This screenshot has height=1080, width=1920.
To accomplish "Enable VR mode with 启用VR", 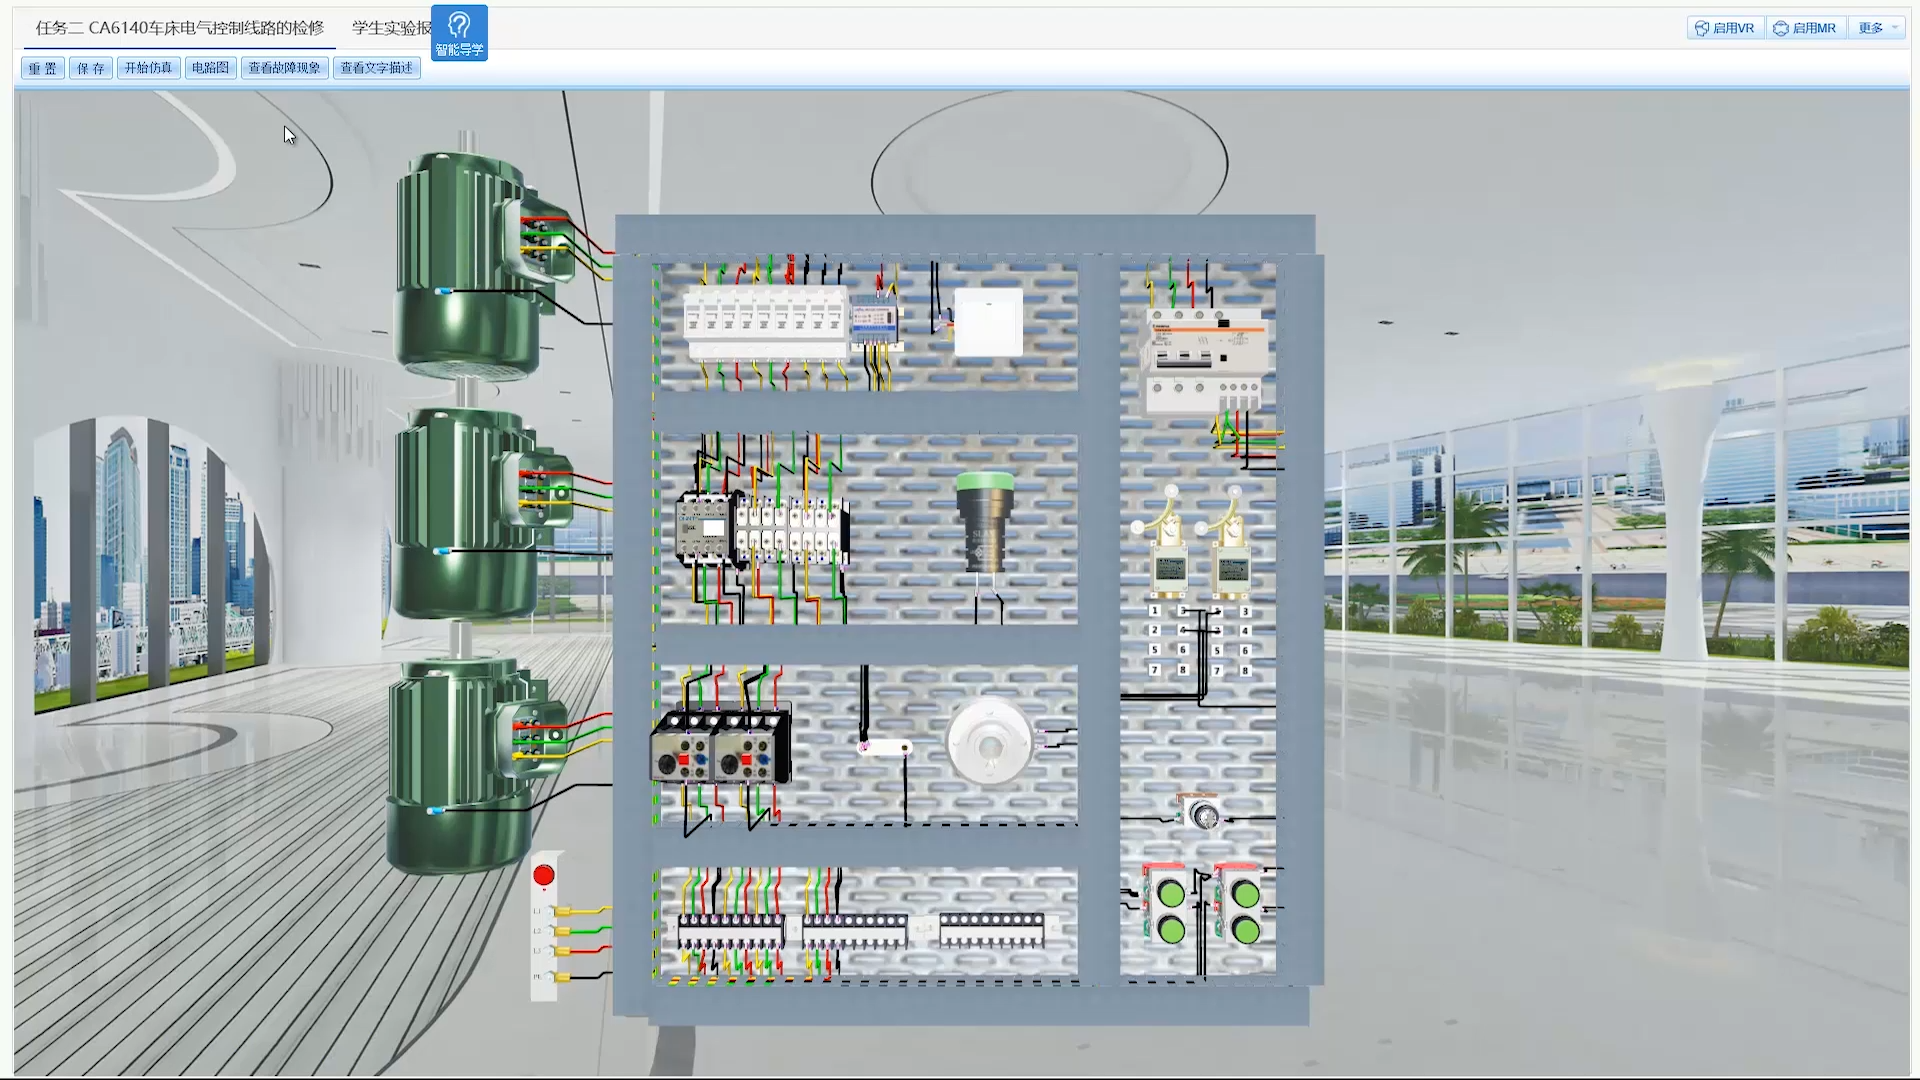I will pyautogui.click(x=1725, y=28).
